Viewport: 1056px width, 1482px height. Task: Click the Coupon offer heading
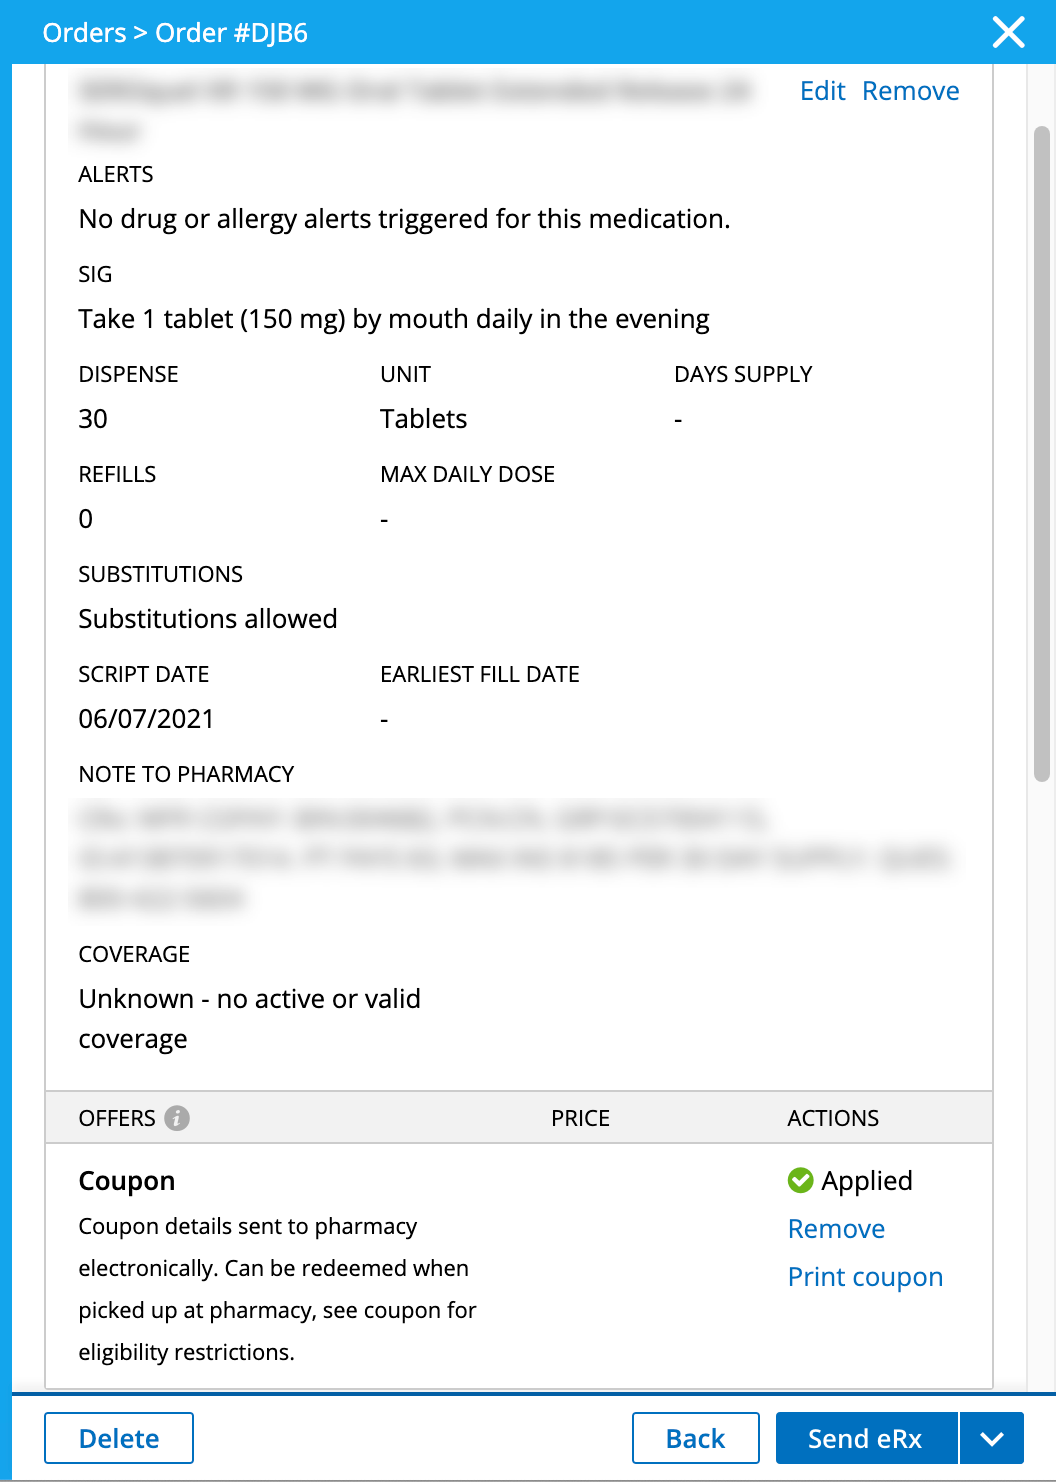(x=127, y=1181)
